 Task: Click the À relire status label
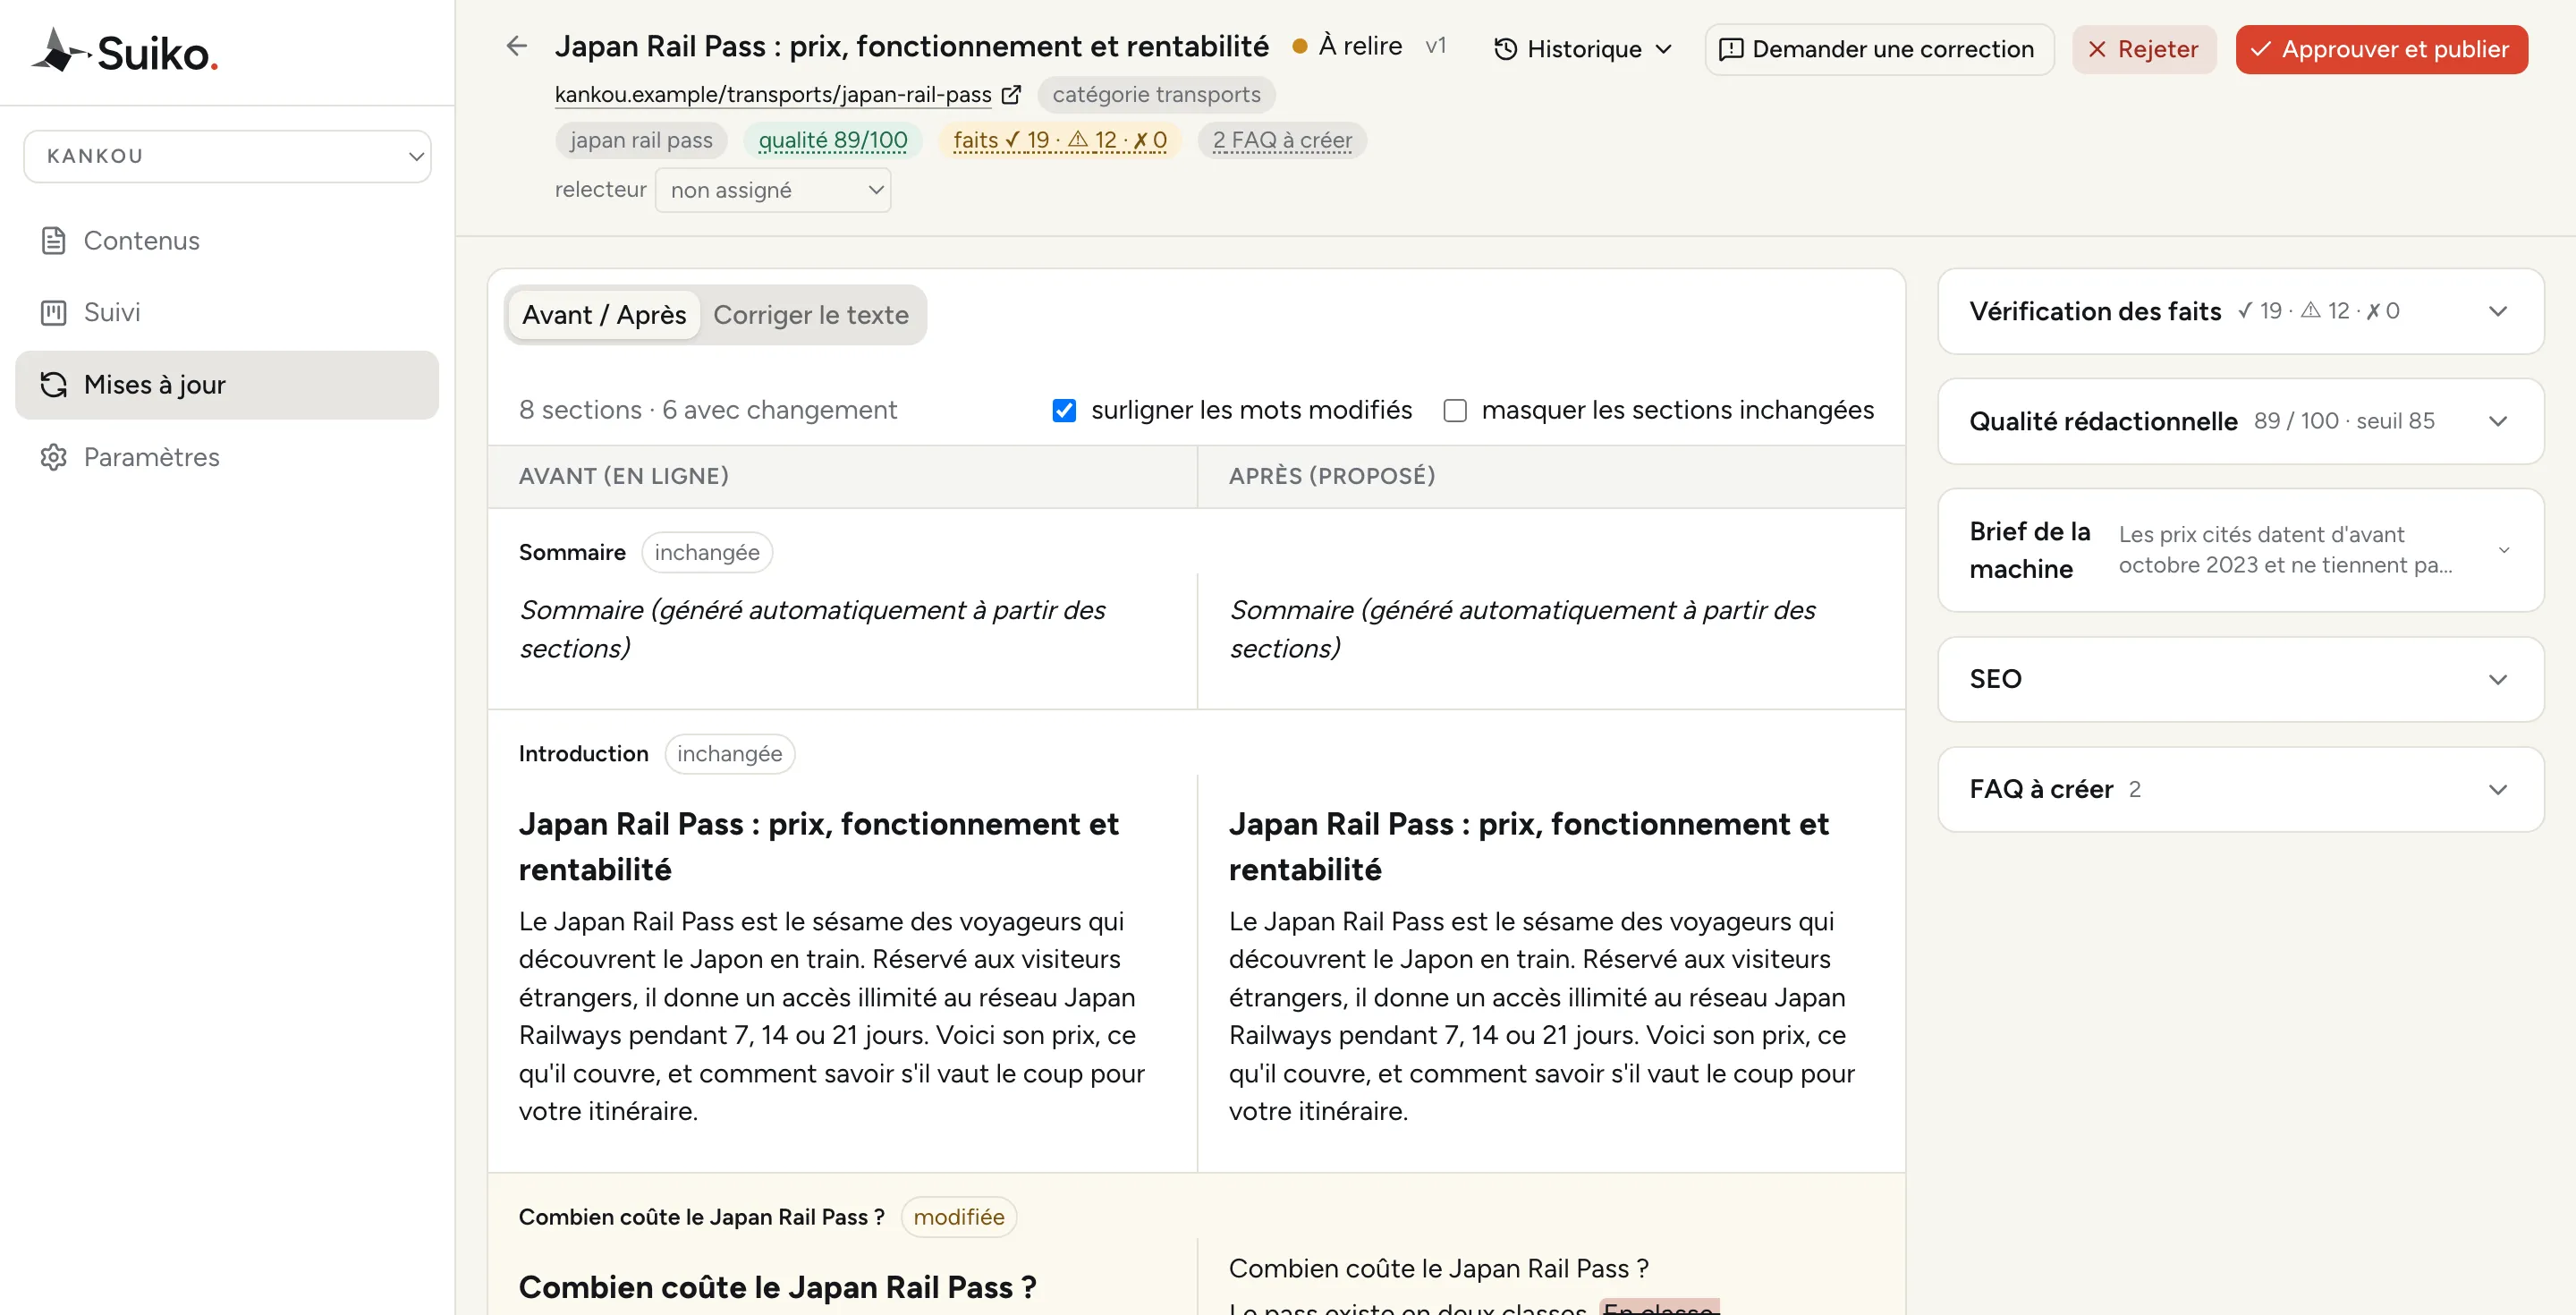point(1347,46)
